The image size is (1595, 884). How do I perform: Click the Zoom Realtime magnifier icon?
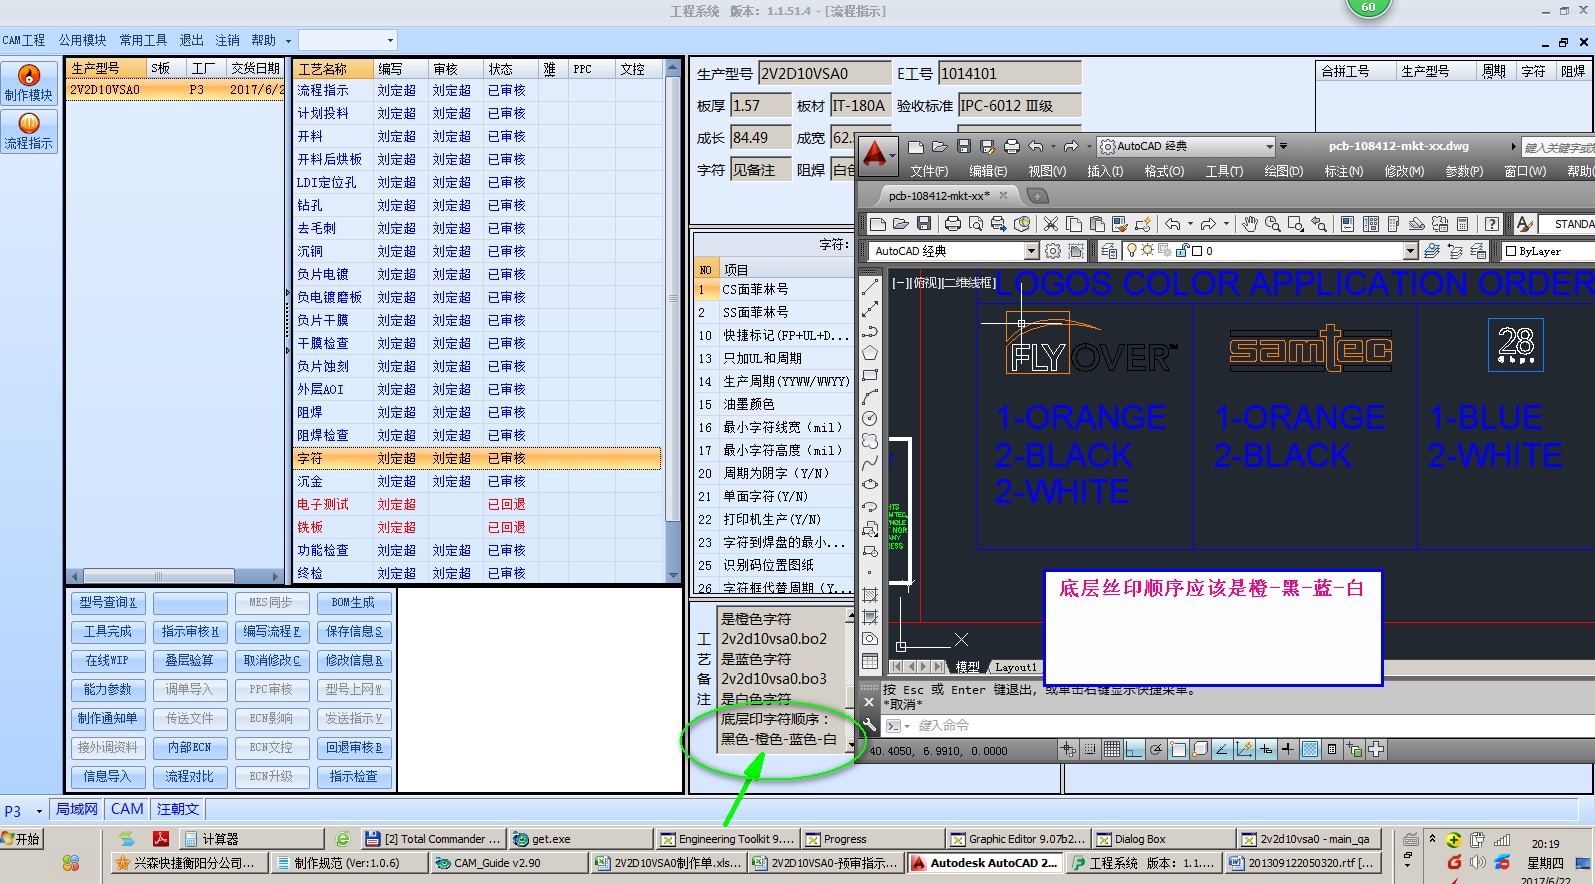pos(1273,224)
